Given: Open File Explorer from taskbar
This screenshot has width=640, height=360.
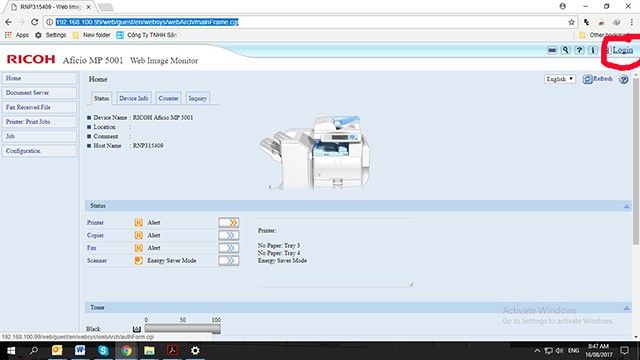Looking at the screenshot, I should click(x=149, y=351).
